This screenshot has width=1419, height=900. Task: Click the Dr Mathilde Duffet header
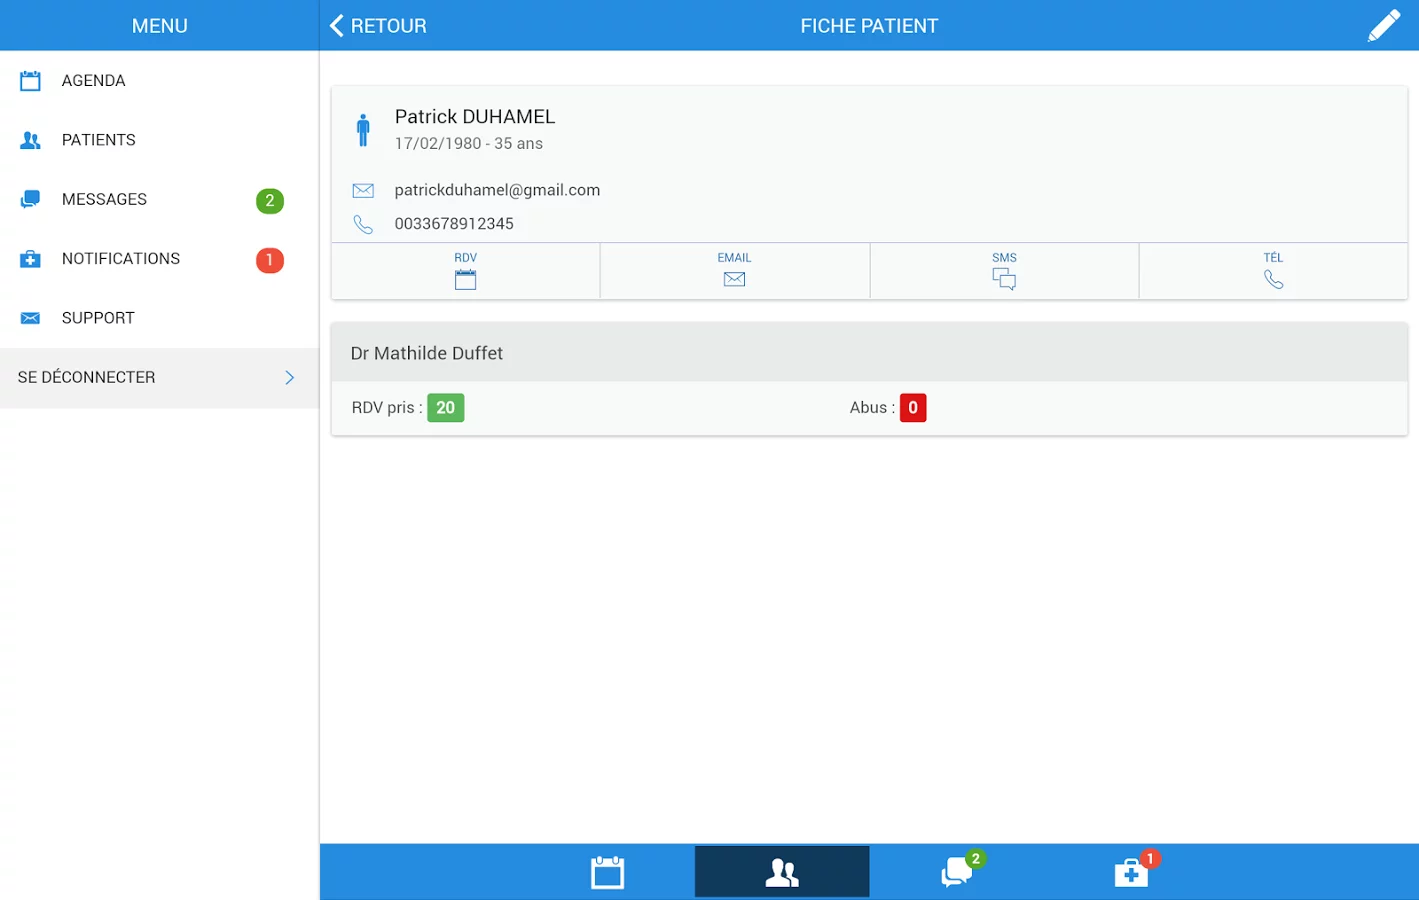pos(427,353)
